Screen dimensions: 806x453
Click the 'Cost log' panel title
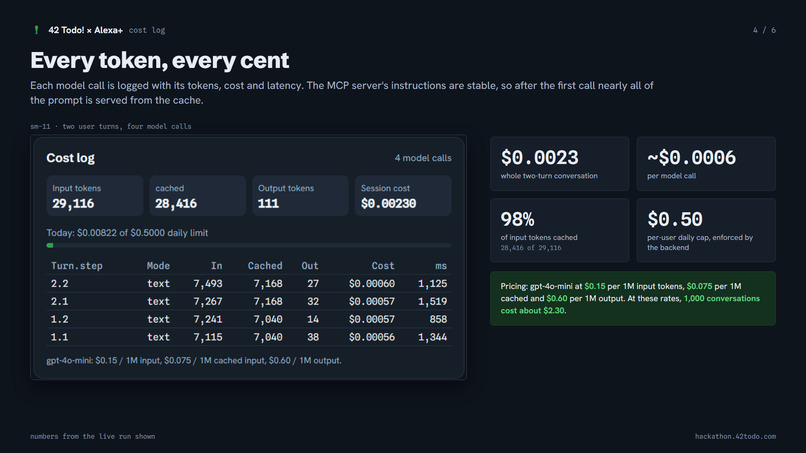(x=70, y=158)
